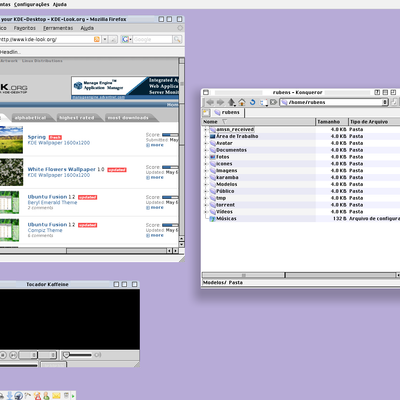400x400 pixels.
Task: Open White Flowers Wallpaper 1.0 link
Action: 66,169
